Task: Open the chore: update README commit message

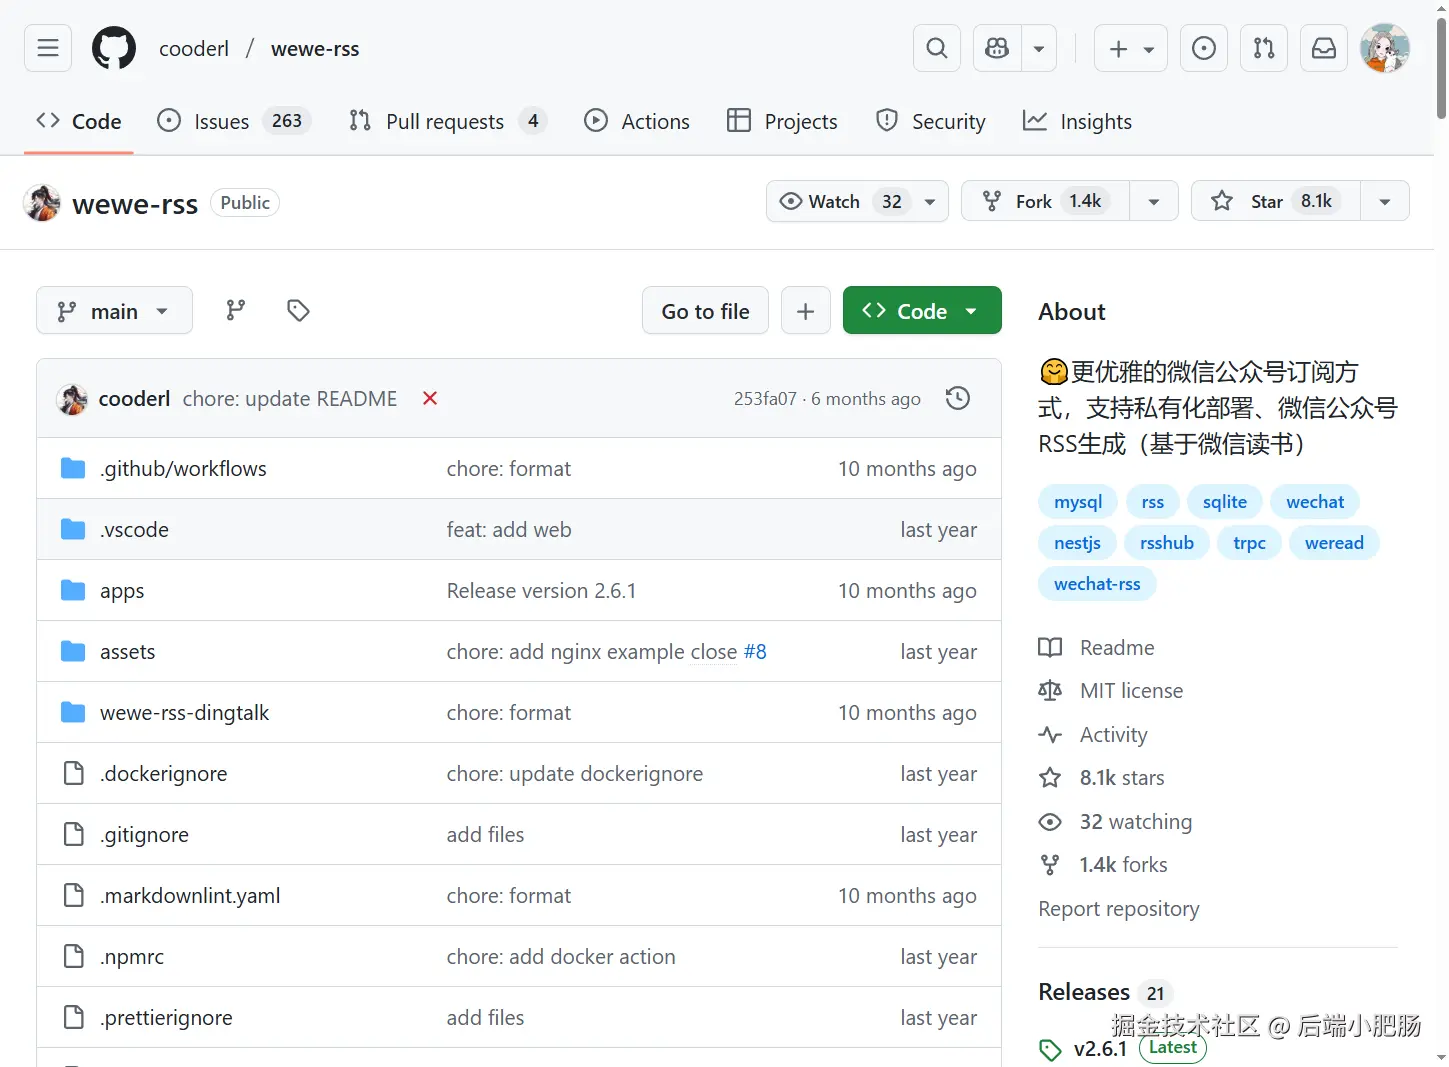Action: (x=290, y=399)
